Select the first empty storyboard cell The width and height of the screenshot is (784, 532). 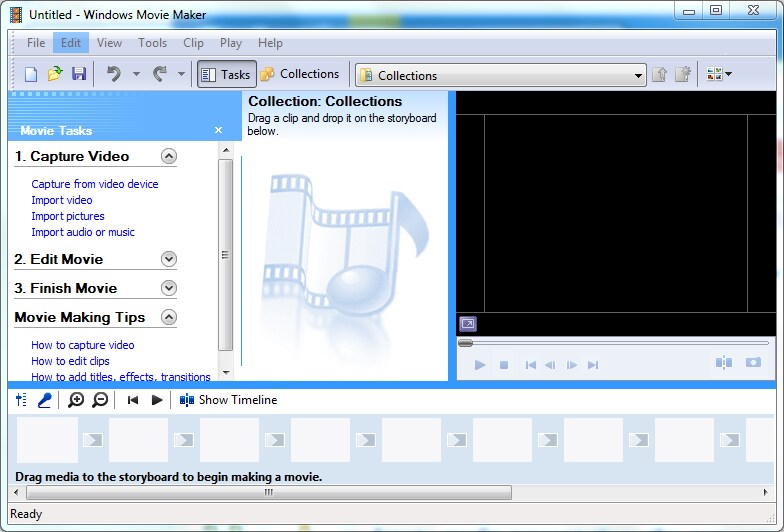(x=48, y=440)
